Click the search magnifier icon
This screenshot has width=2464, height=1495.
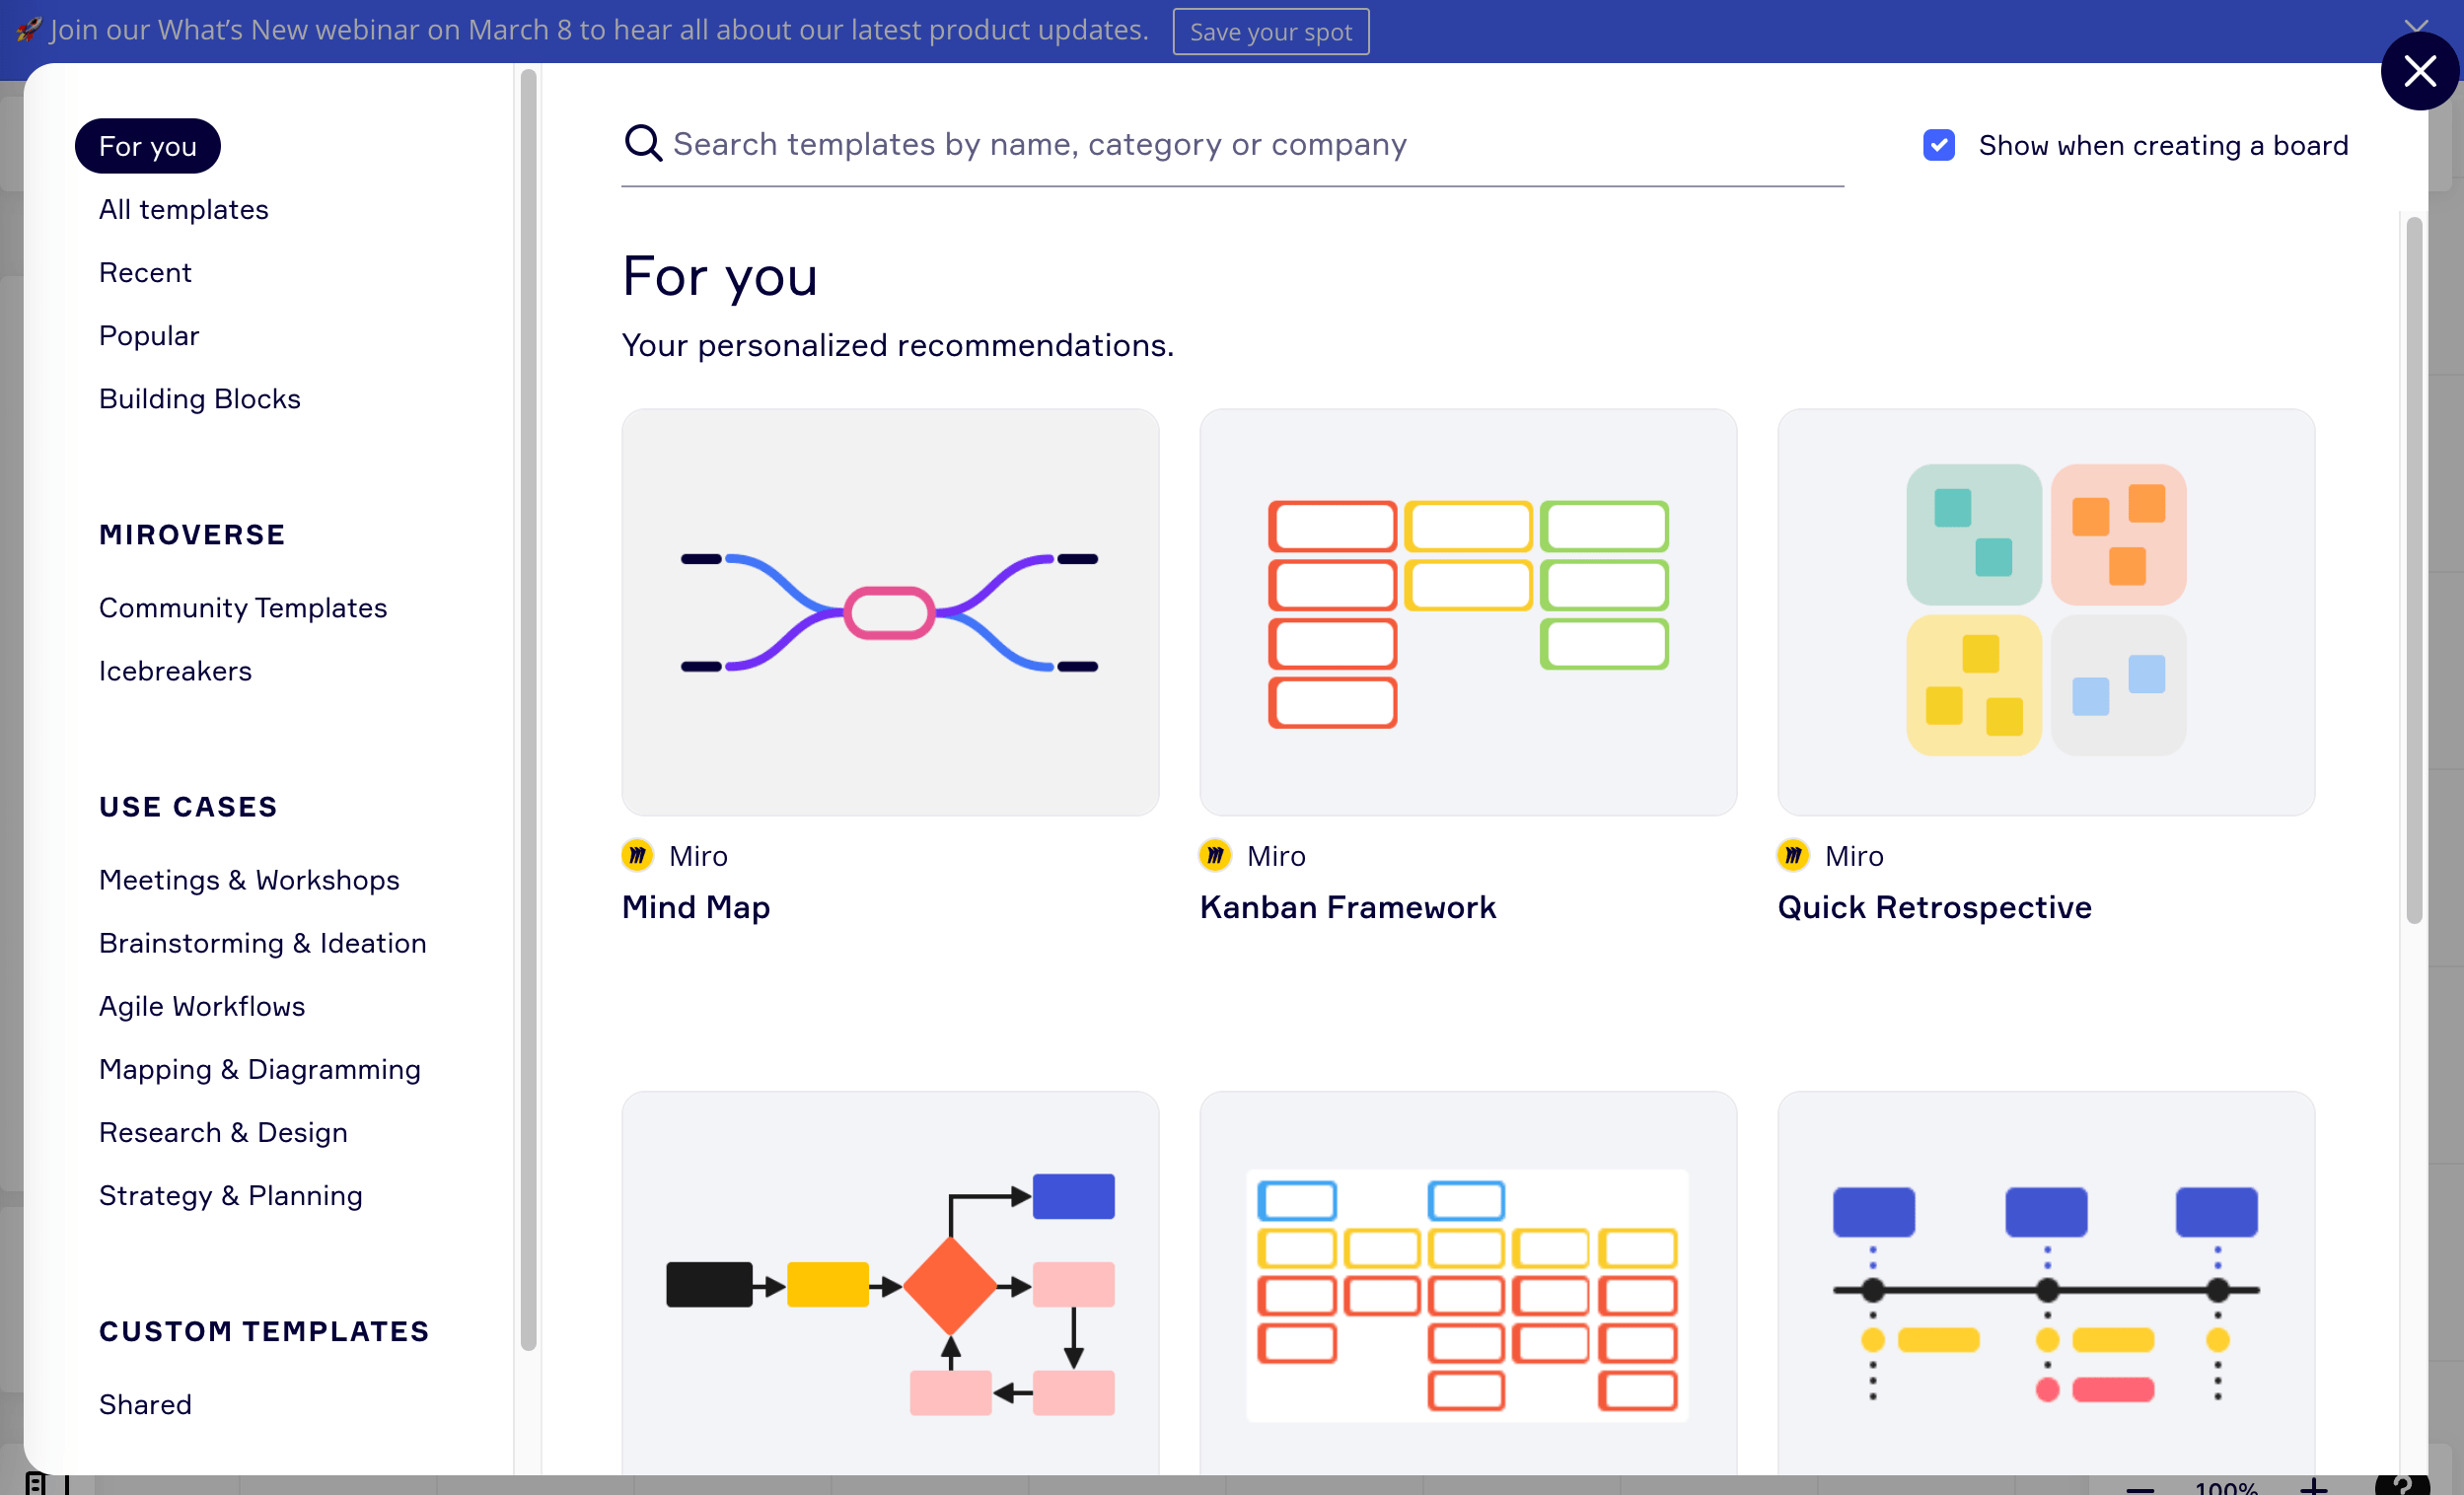643,144
